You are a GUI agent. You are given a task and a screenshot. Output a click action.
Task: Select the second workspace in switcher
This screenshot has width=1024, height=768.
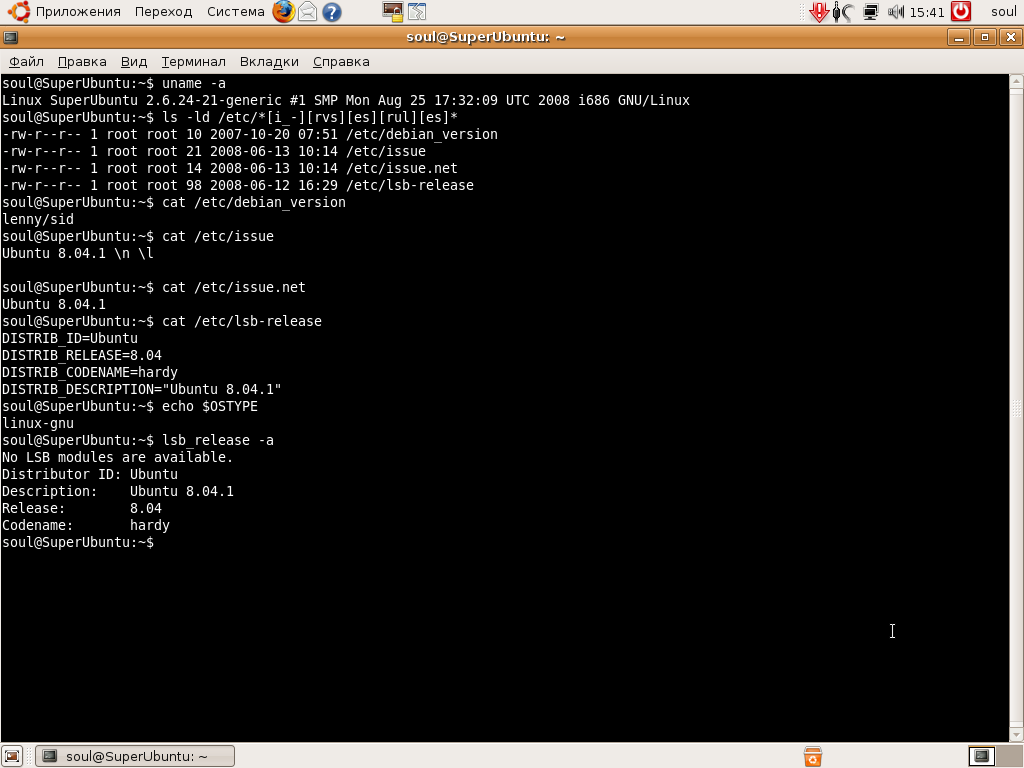click(x=1009, y=756)
